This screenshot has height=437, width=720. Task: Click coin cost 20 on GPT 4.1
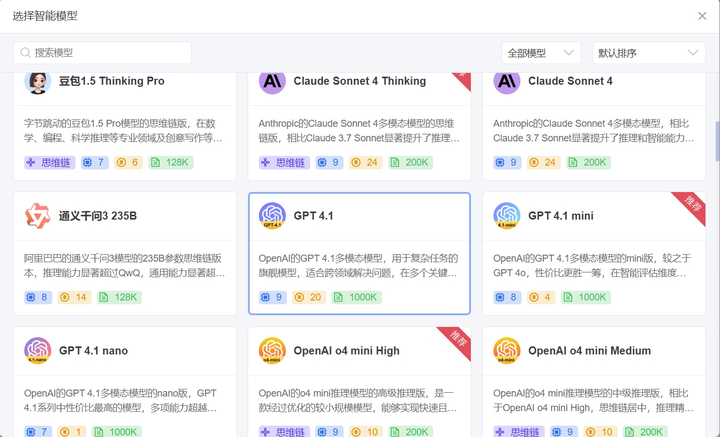(309, 297)
